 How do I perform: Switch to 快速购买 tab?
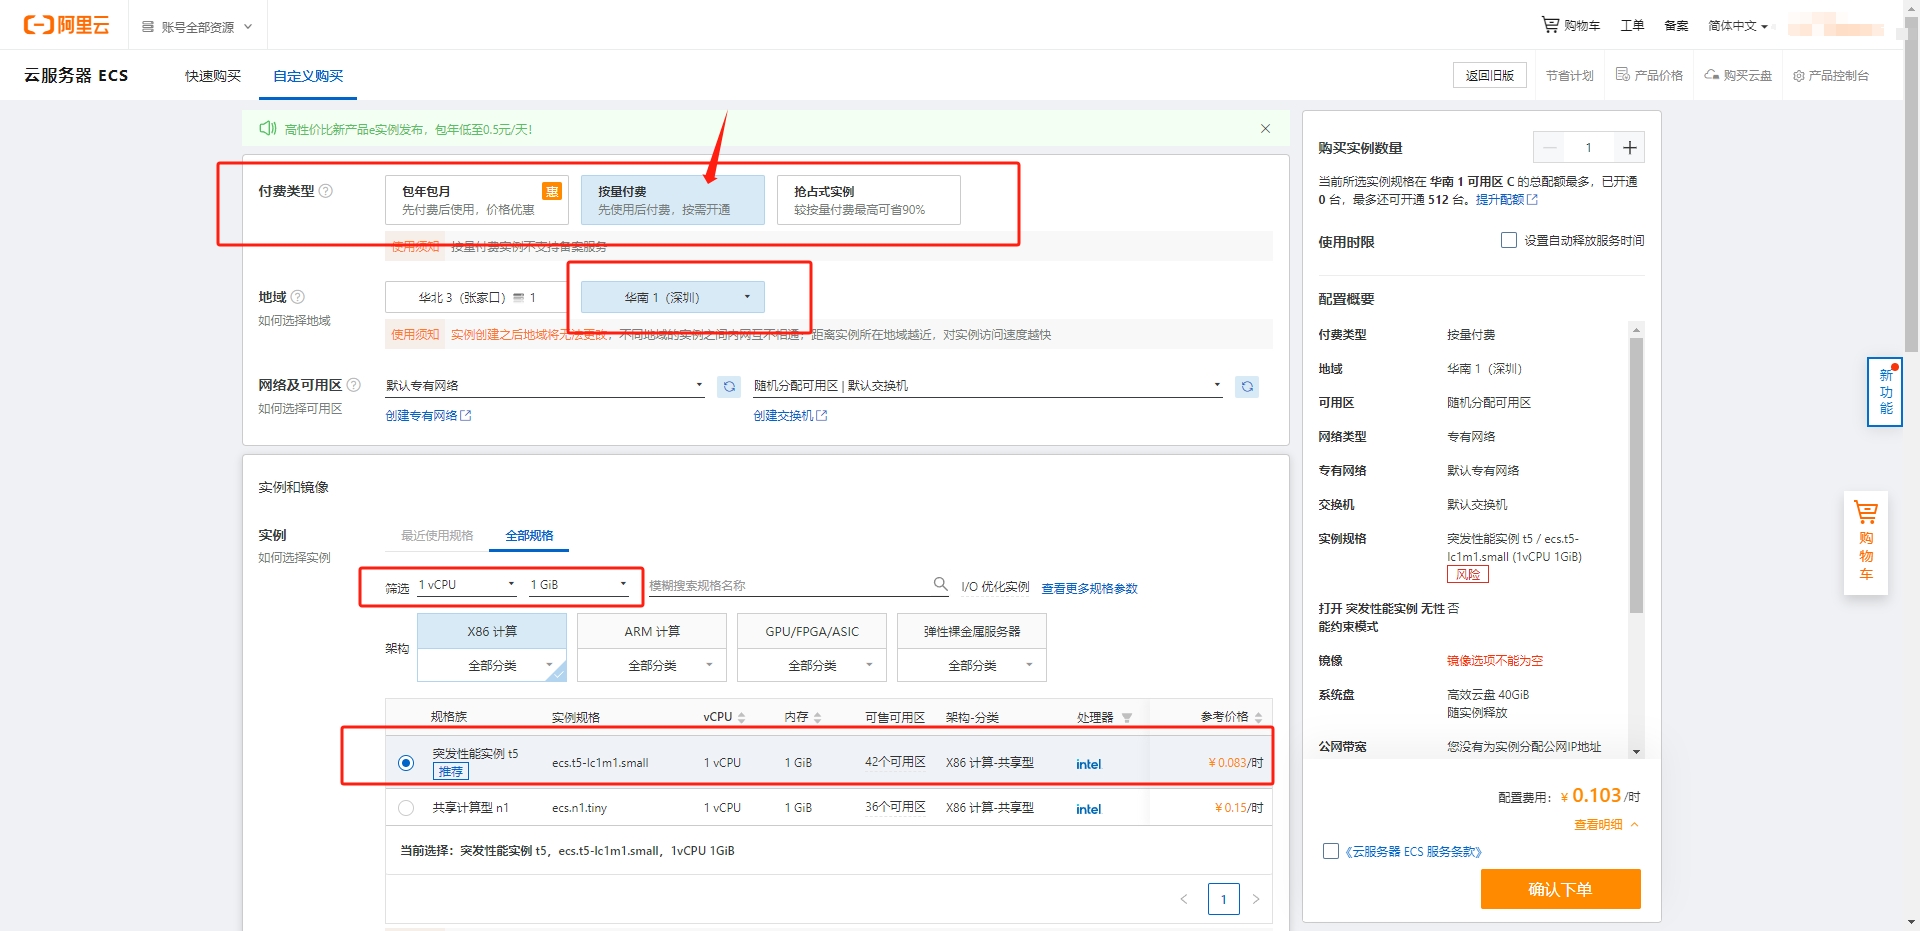click(x=213, y=76)
